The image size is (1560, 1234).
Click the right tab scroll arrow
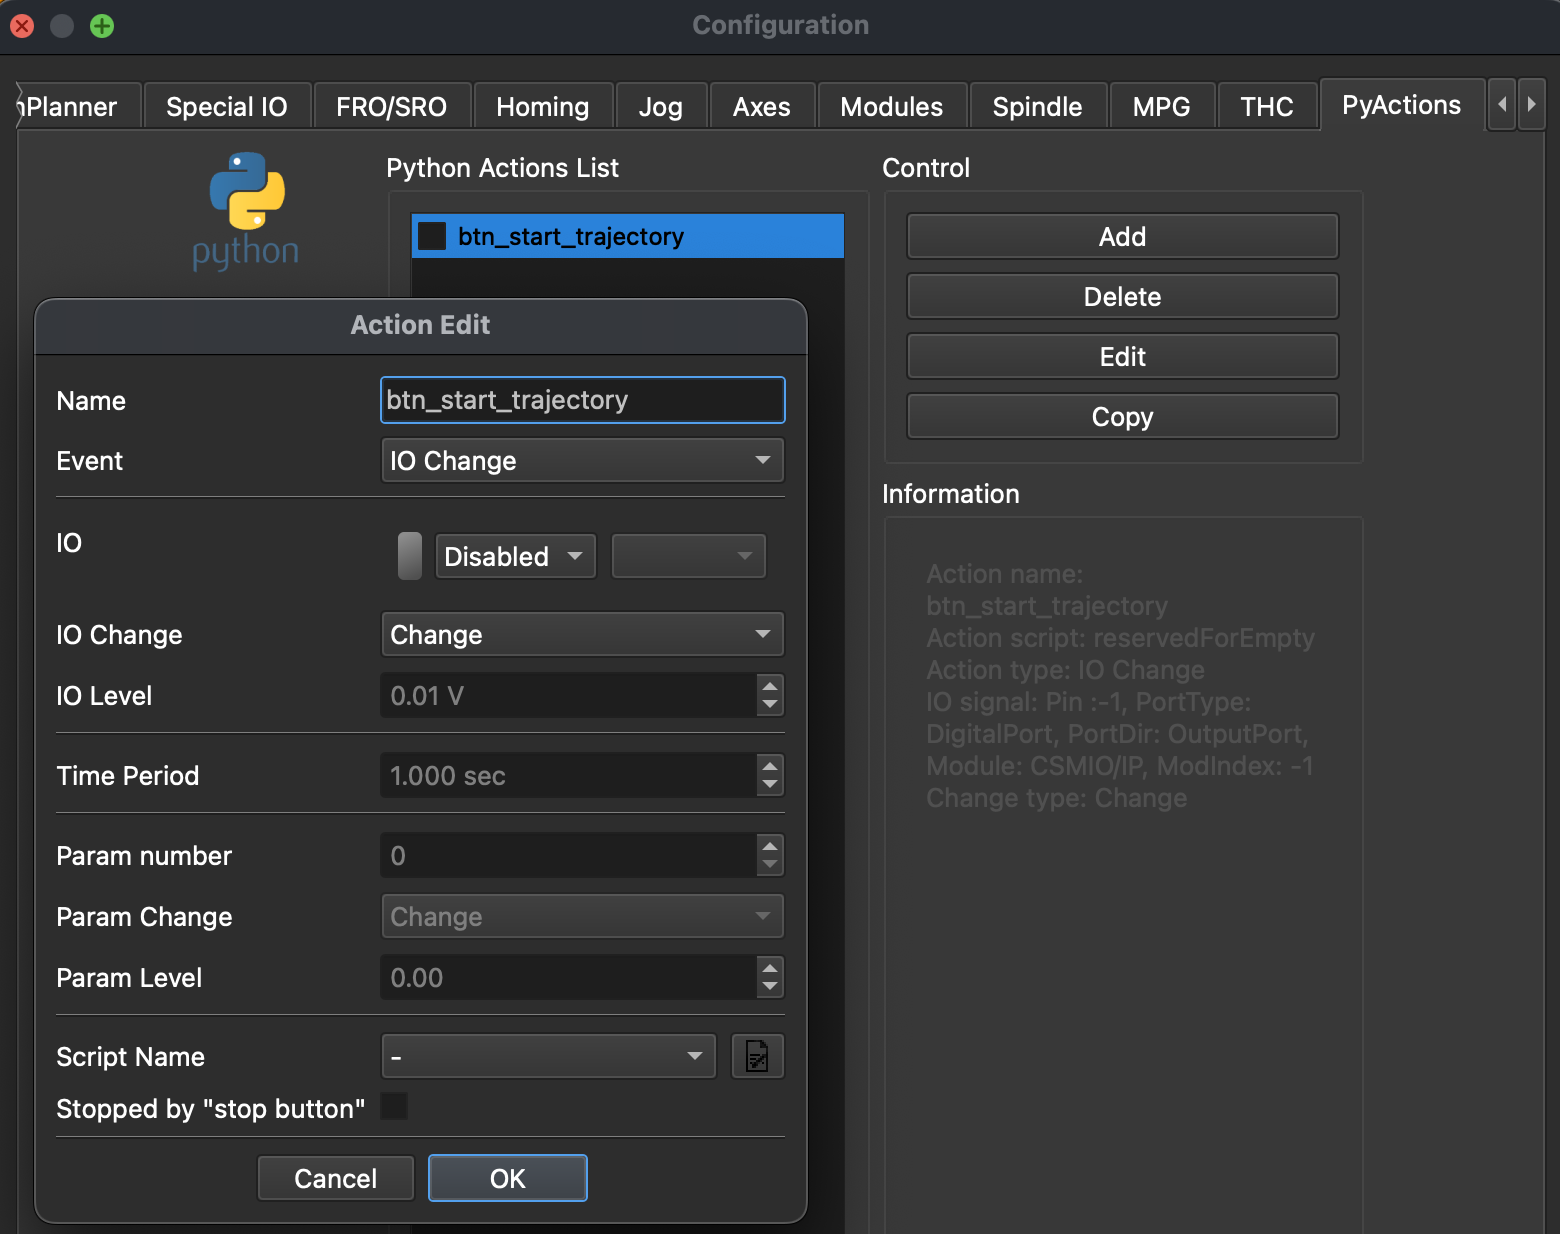(x=1532, y=104)
